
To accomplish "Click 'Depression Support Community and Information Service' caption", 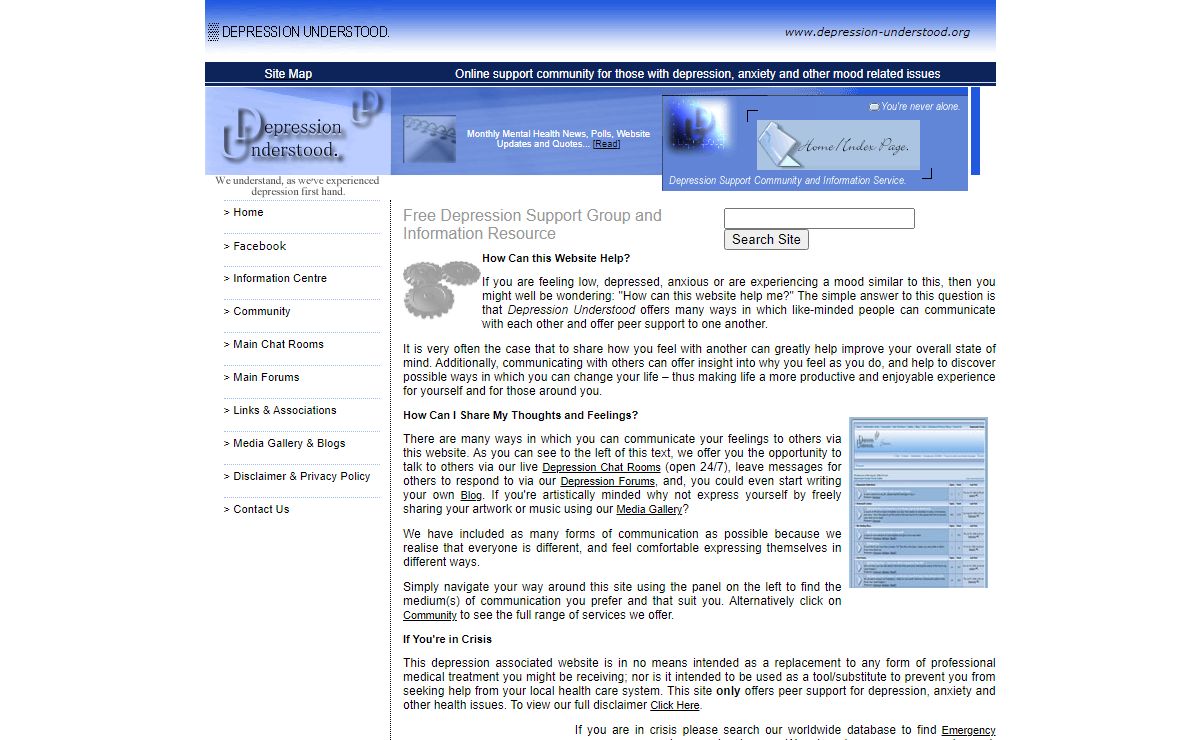I will tap(787, 181).
